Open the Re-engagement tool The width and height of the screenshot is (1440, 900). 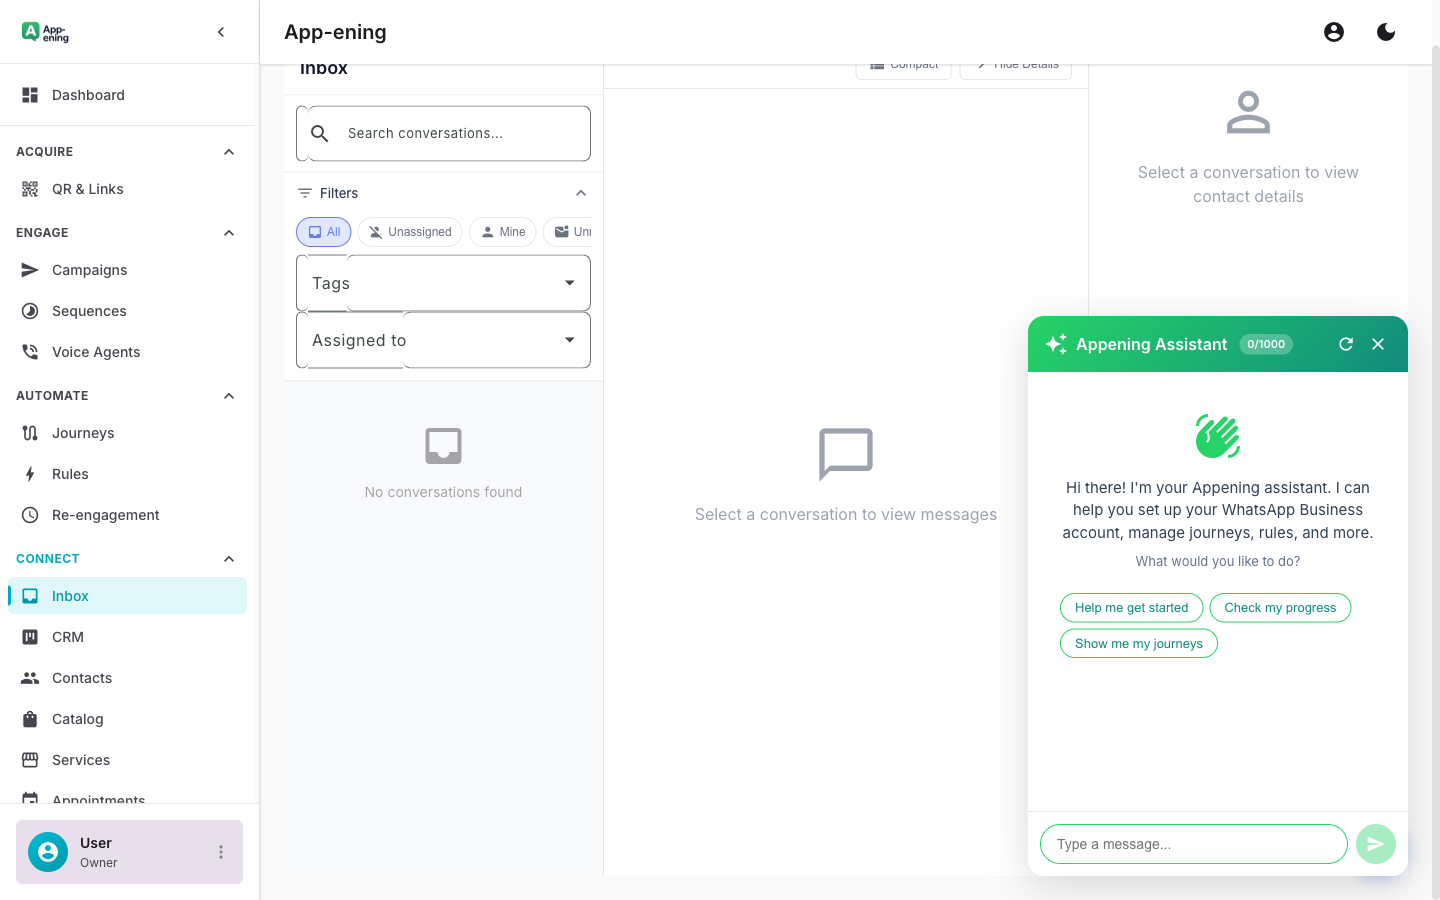click(105, 514)
